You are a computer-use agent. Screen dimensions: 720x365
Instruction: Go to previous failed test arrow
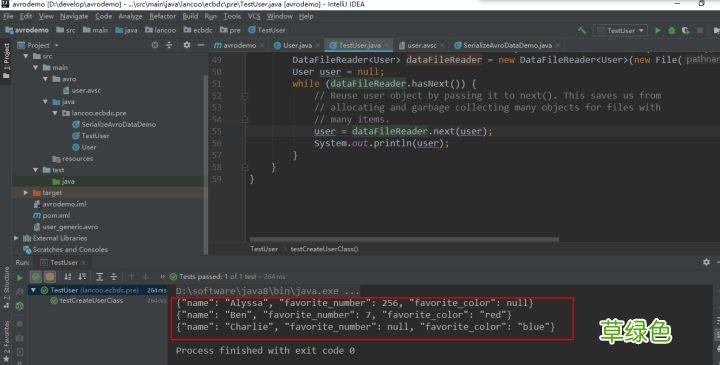pos(132,276)
